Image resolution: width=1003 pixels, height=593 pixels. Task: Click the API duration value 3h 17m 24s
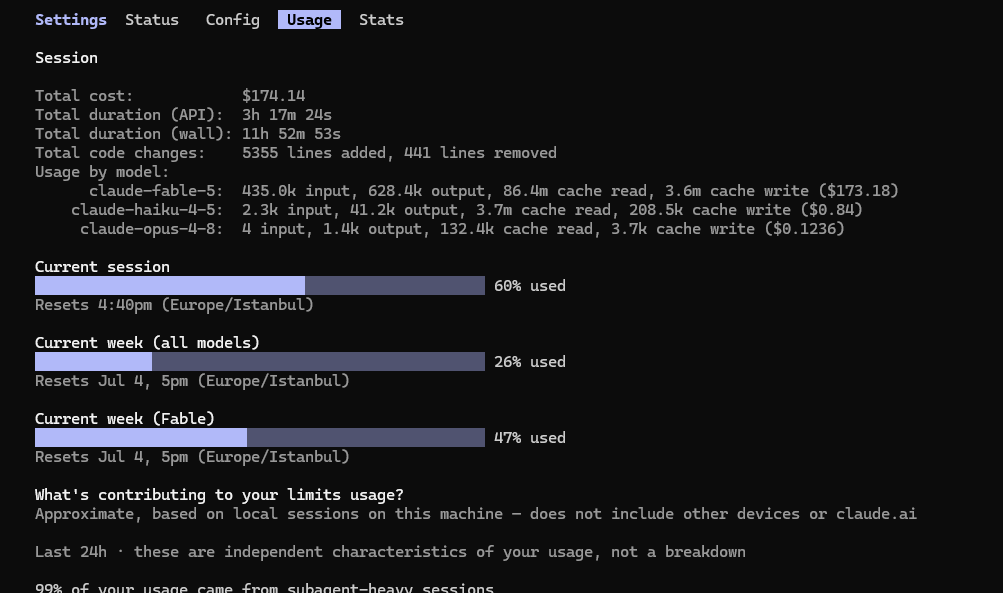pyautogui.click(x=287, y=115)
